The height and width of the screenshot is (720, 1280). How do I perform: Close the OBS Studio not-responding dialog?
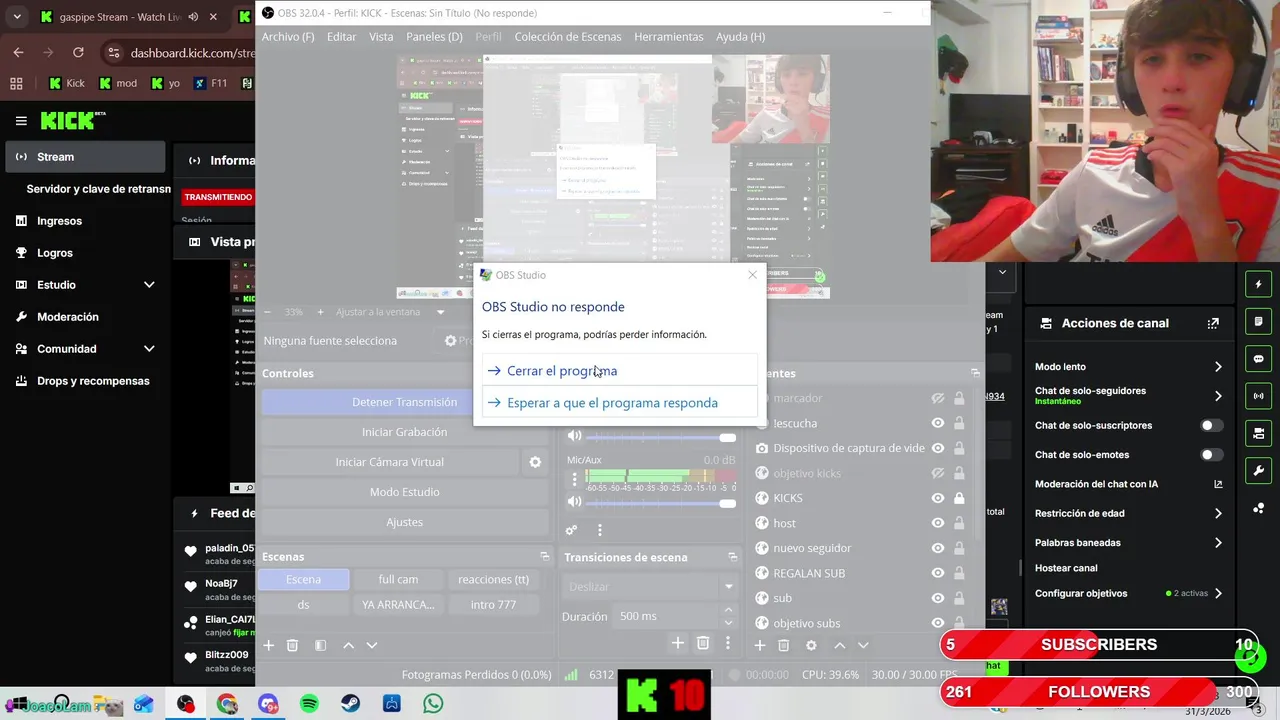752,275
